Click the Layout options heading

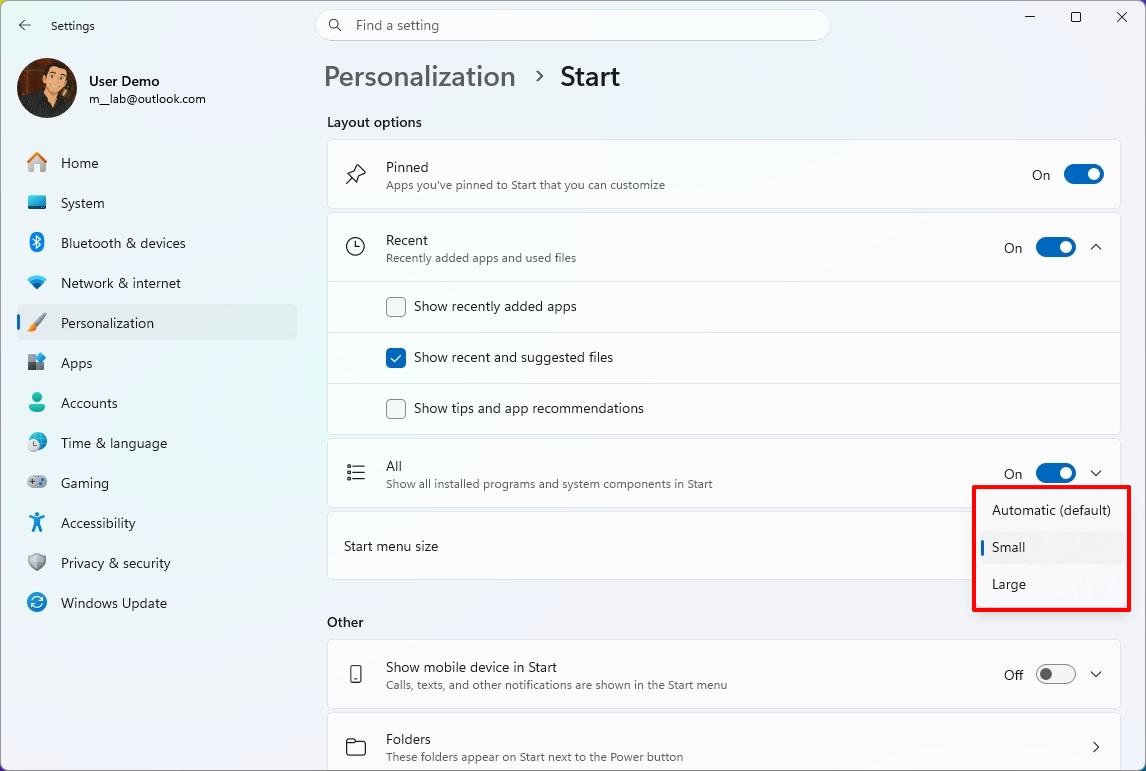click(374, 122)
